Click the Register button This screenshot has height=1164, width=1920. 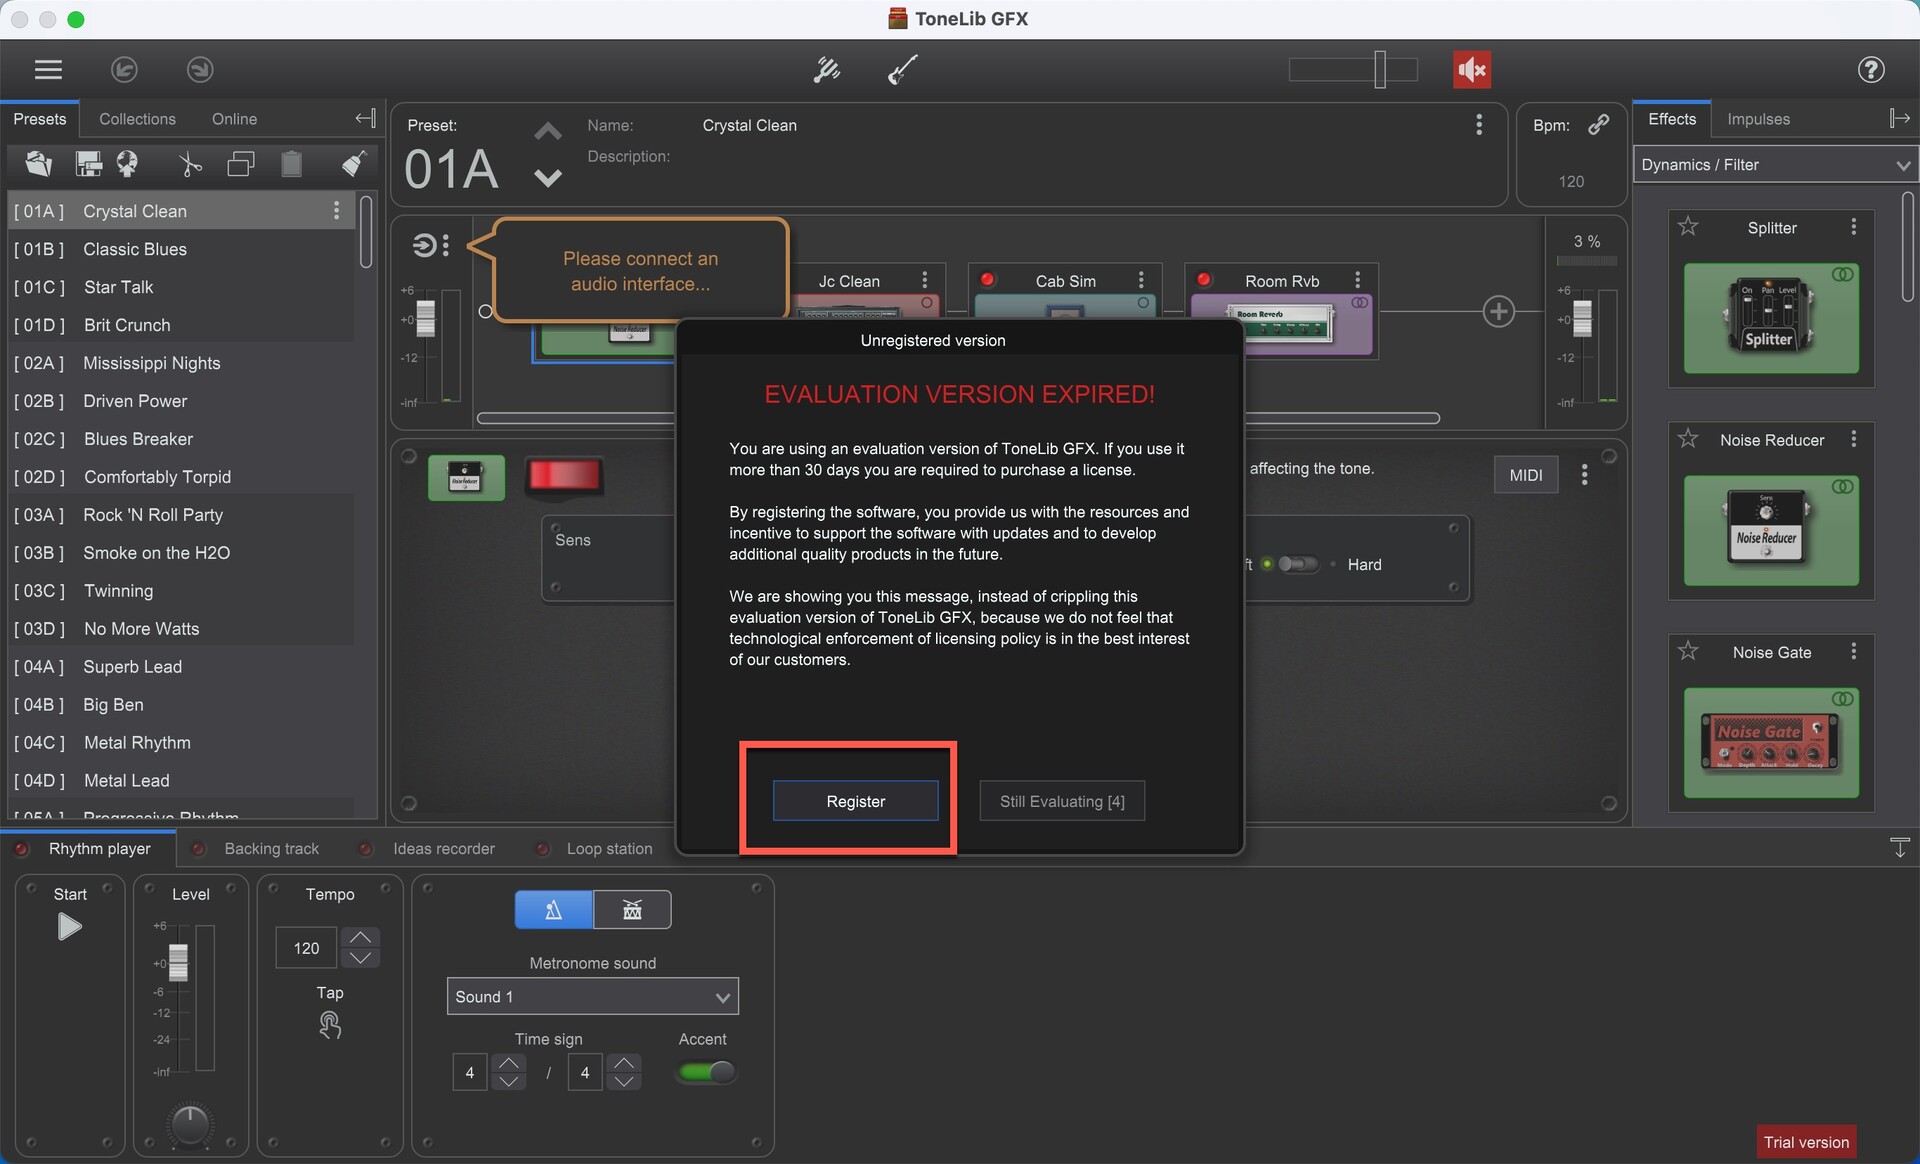click(855, 801)
